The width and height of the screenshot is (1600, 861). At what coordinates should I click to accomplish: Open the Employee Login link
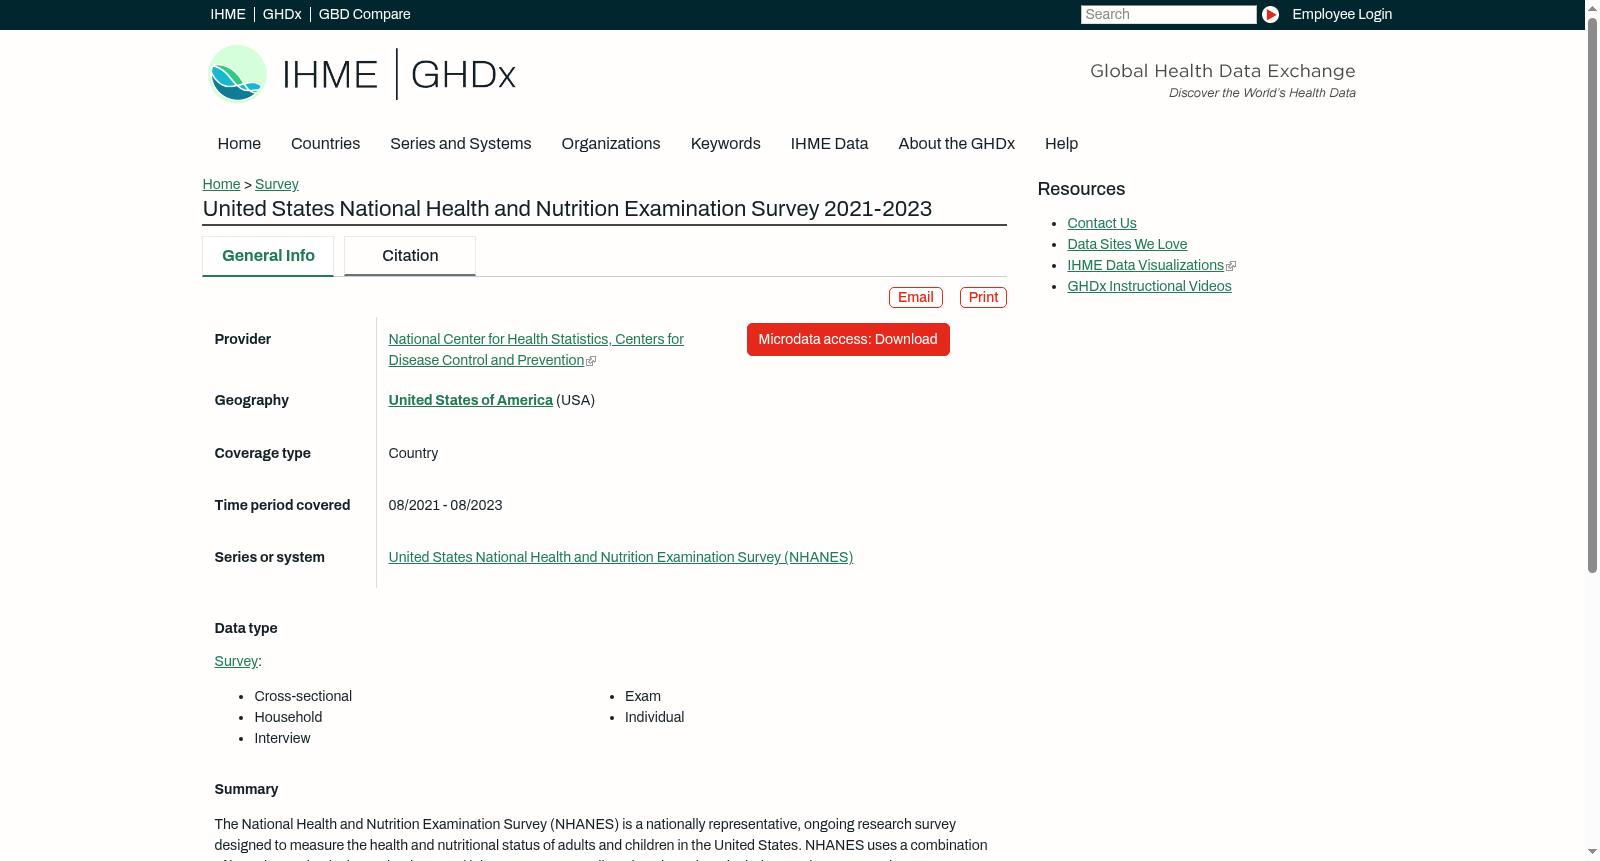[1342, 14]
